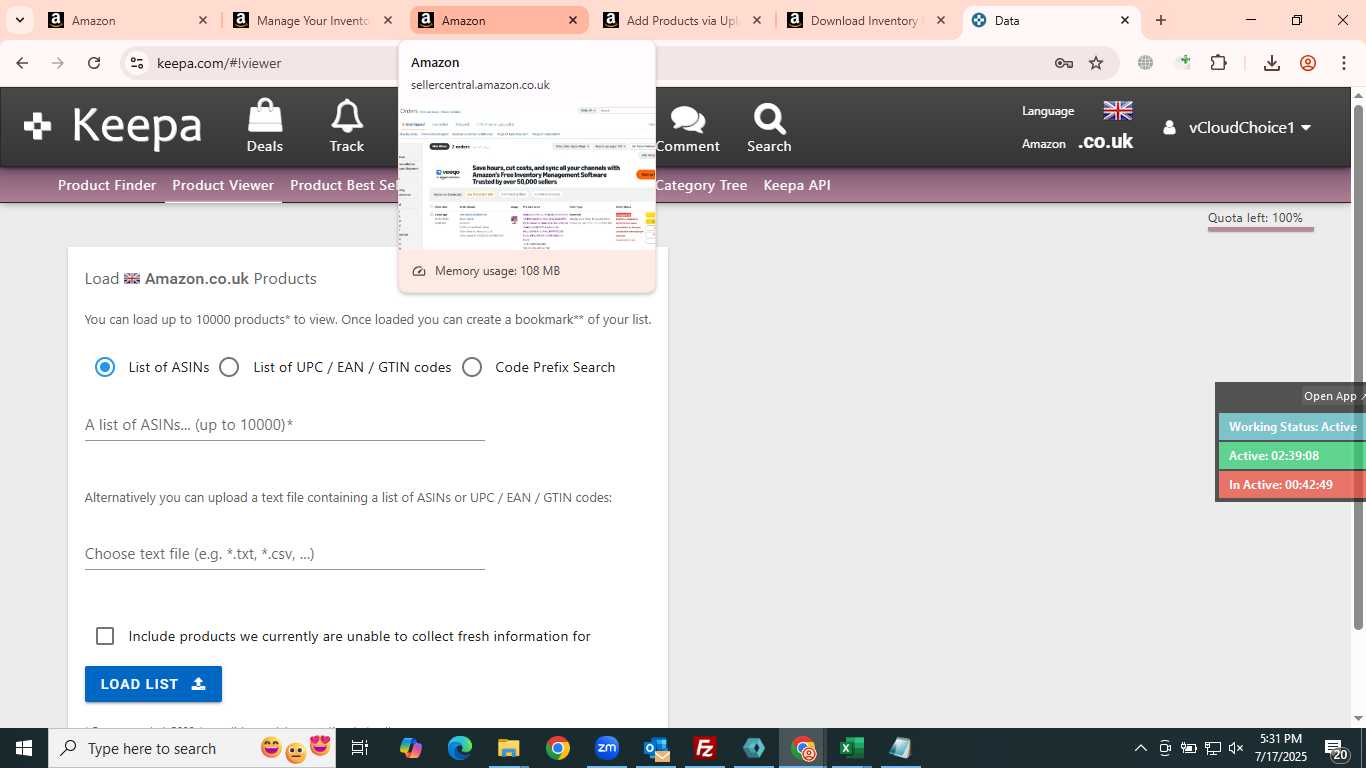Open the Chrome three-dot menu
Screen dimensions: 1366x768
pyautogui.click(x=1344, y=63)
